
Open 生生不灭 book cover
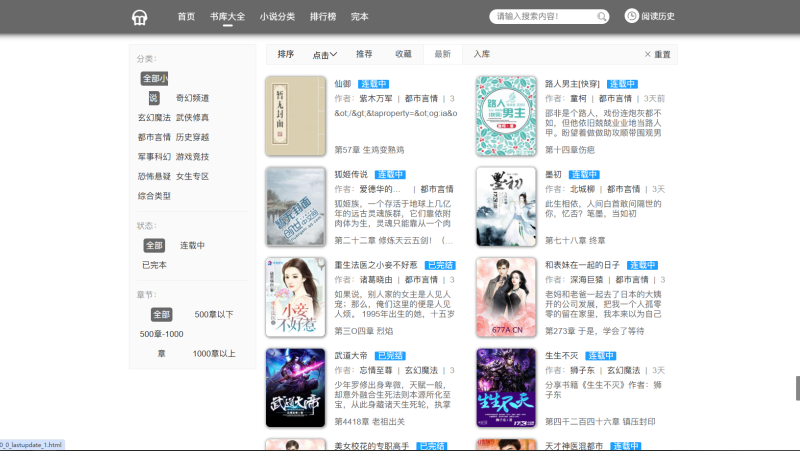[x=506, y=388]
